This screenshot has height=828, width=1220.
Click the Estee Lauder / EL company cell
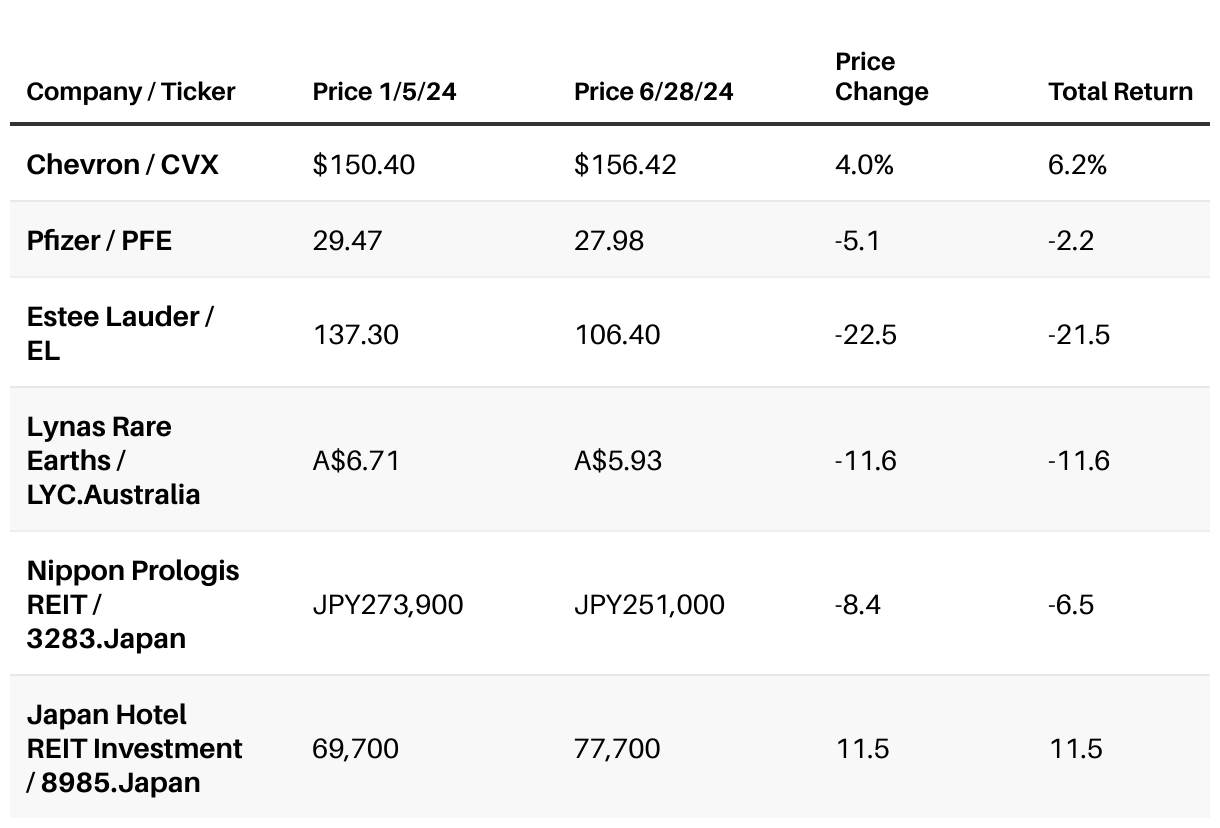point(119,333)
